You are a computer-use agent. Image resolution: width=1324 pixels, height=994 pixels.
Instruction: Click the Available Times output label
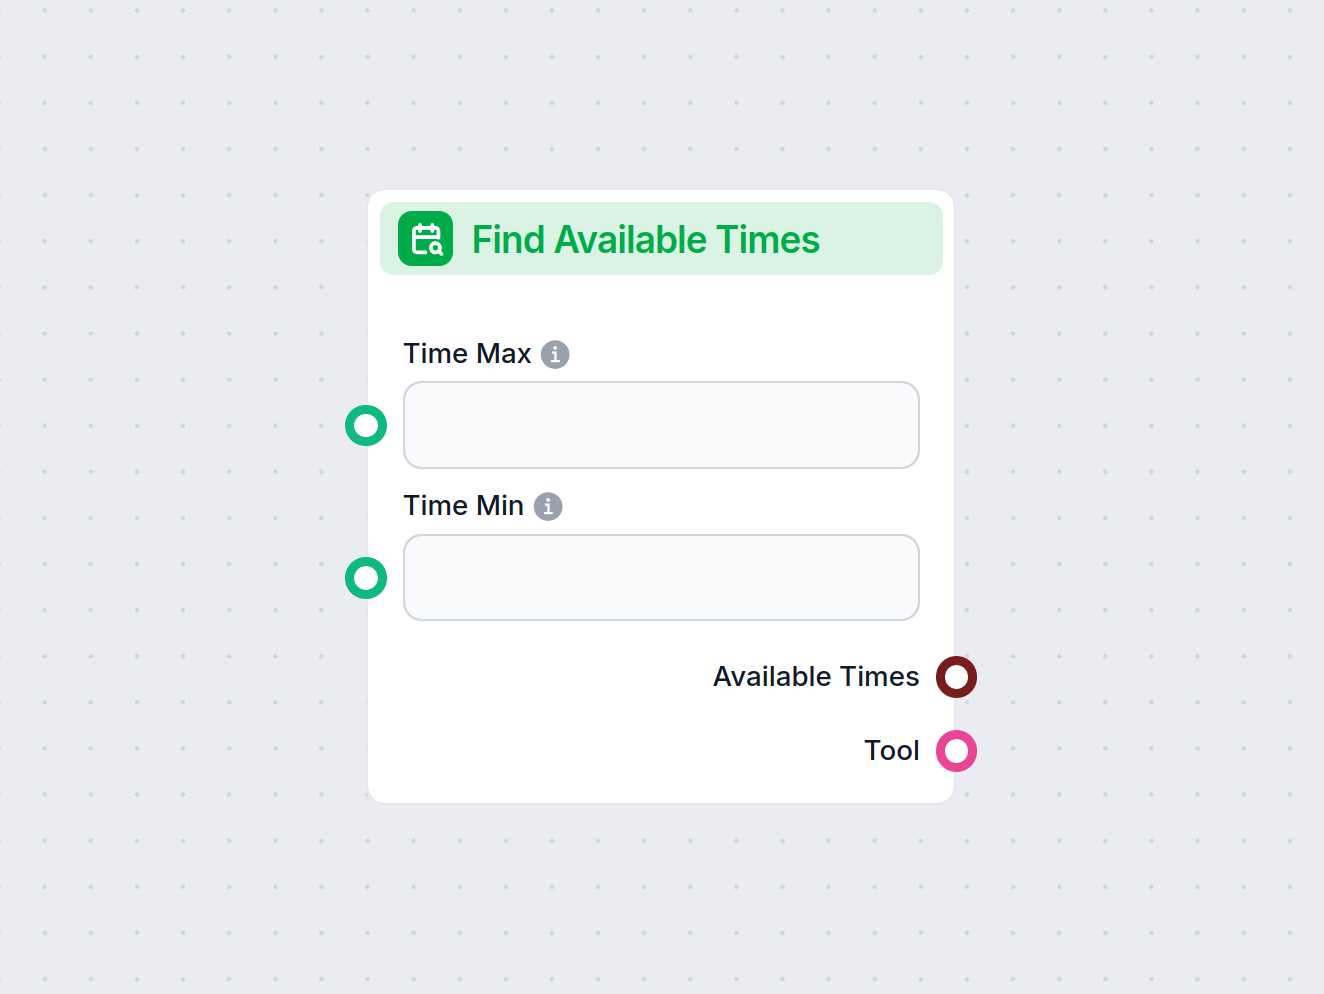[816, 677]
